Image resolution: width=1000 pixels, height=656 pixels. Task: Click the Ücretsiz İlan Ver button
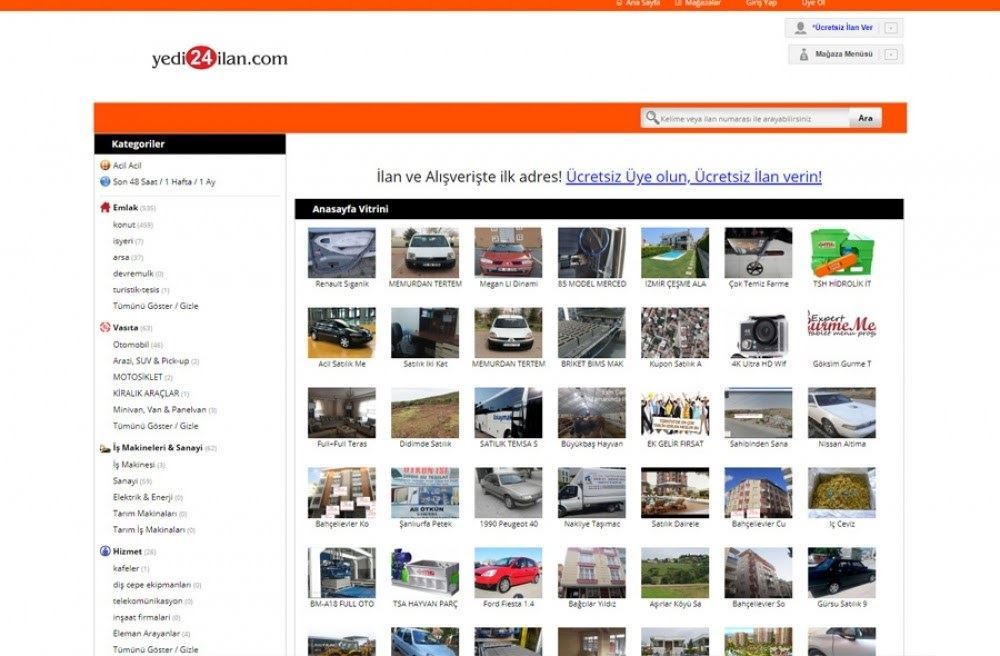[x=844, y=28]
